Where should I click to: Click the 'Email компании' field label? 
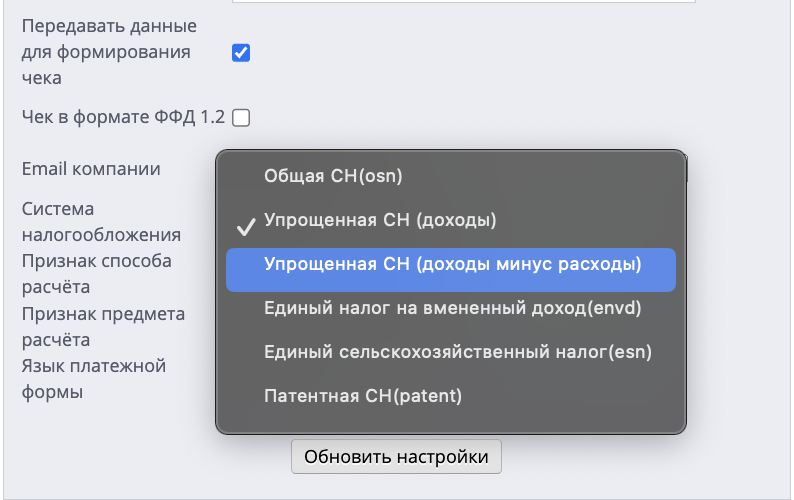point(91,169)
